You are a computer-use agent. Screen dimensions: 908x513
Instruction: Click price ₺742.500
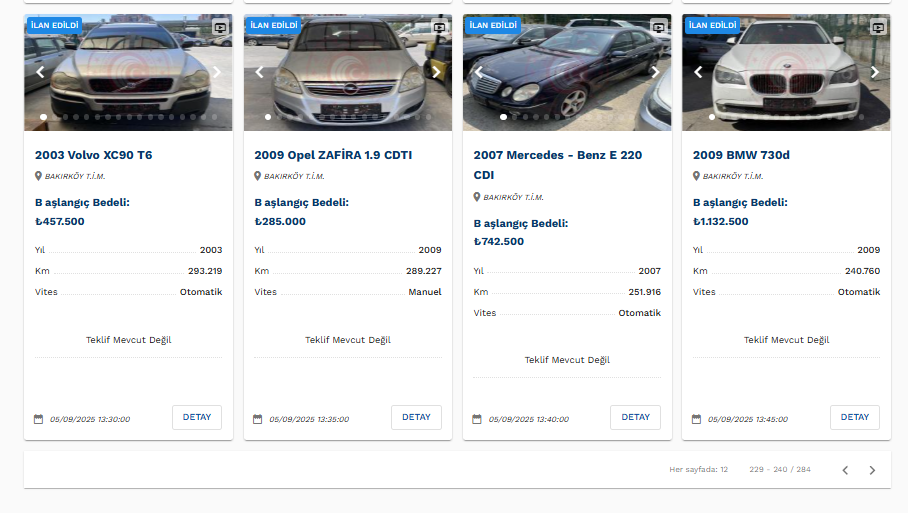499,241
